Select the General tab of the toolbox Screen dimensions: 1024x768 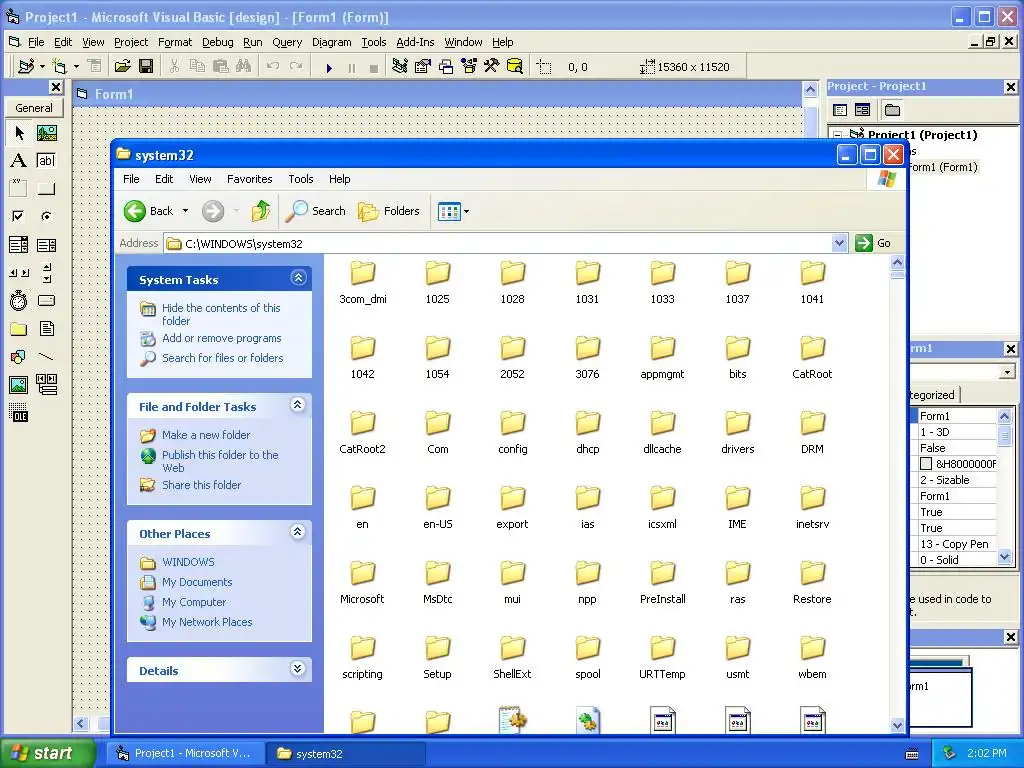point(34,108)
